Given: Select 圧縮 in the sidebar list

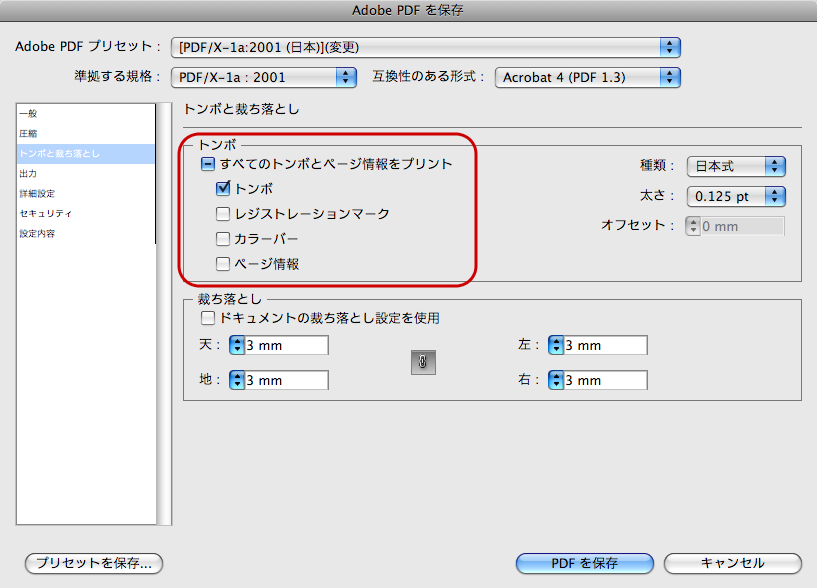Looking at the screenshot, I should [86, 133].
